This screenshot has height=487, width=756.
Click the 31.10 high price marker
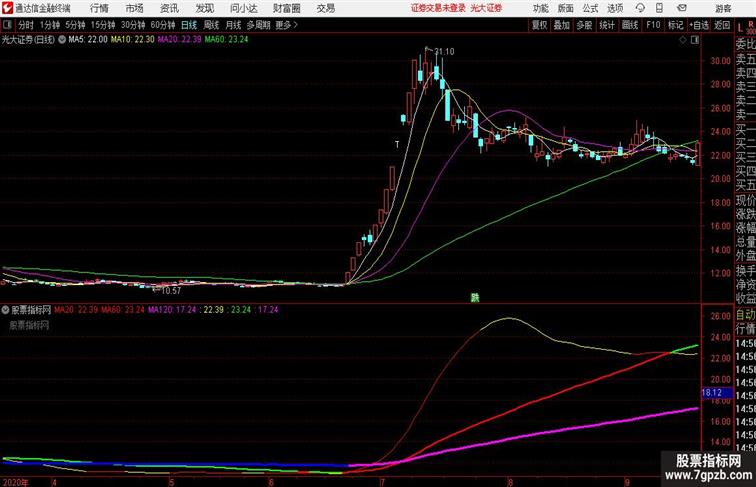pyautogui.click(x=444, y=52)
